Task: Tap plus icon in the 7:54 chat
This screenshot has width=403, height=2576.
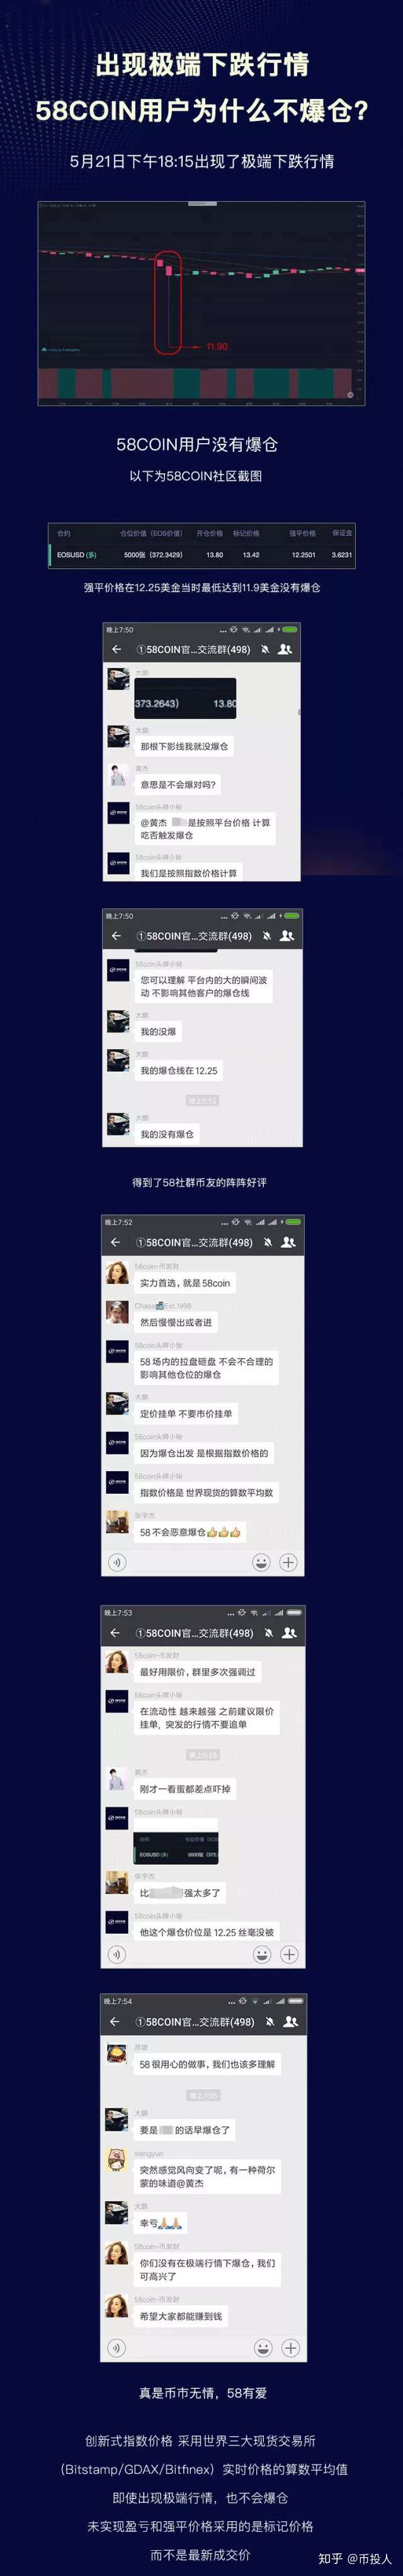Action: pyautogui.click(x=290, y=2347)
